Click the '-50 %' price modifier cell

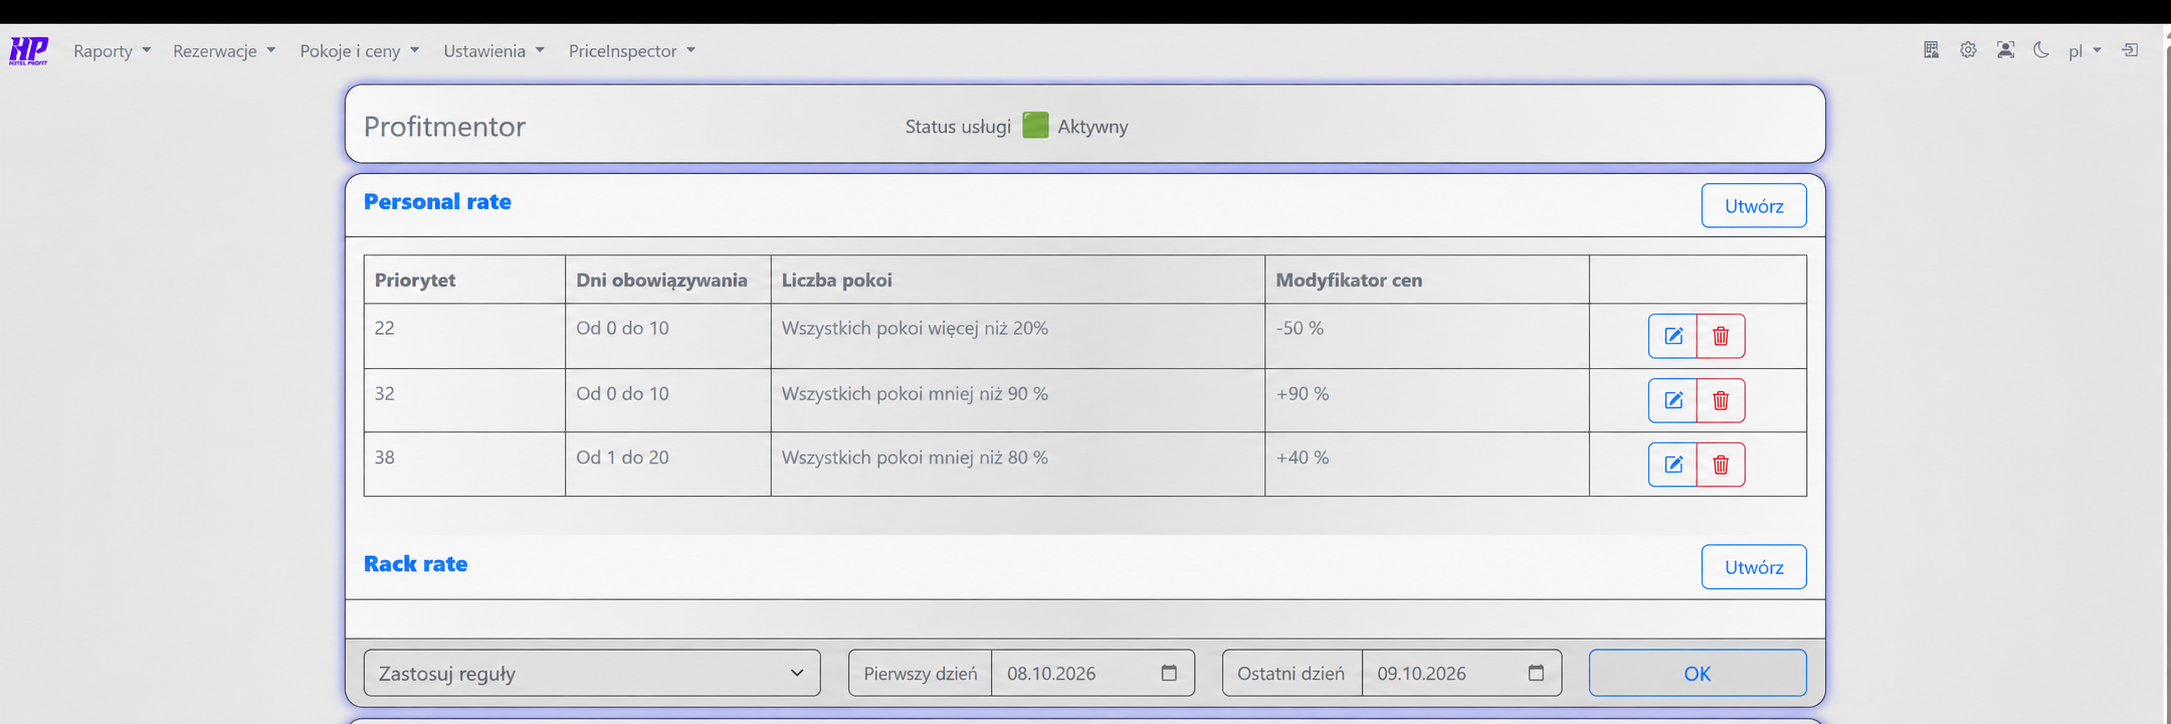tap(1427, 336)
